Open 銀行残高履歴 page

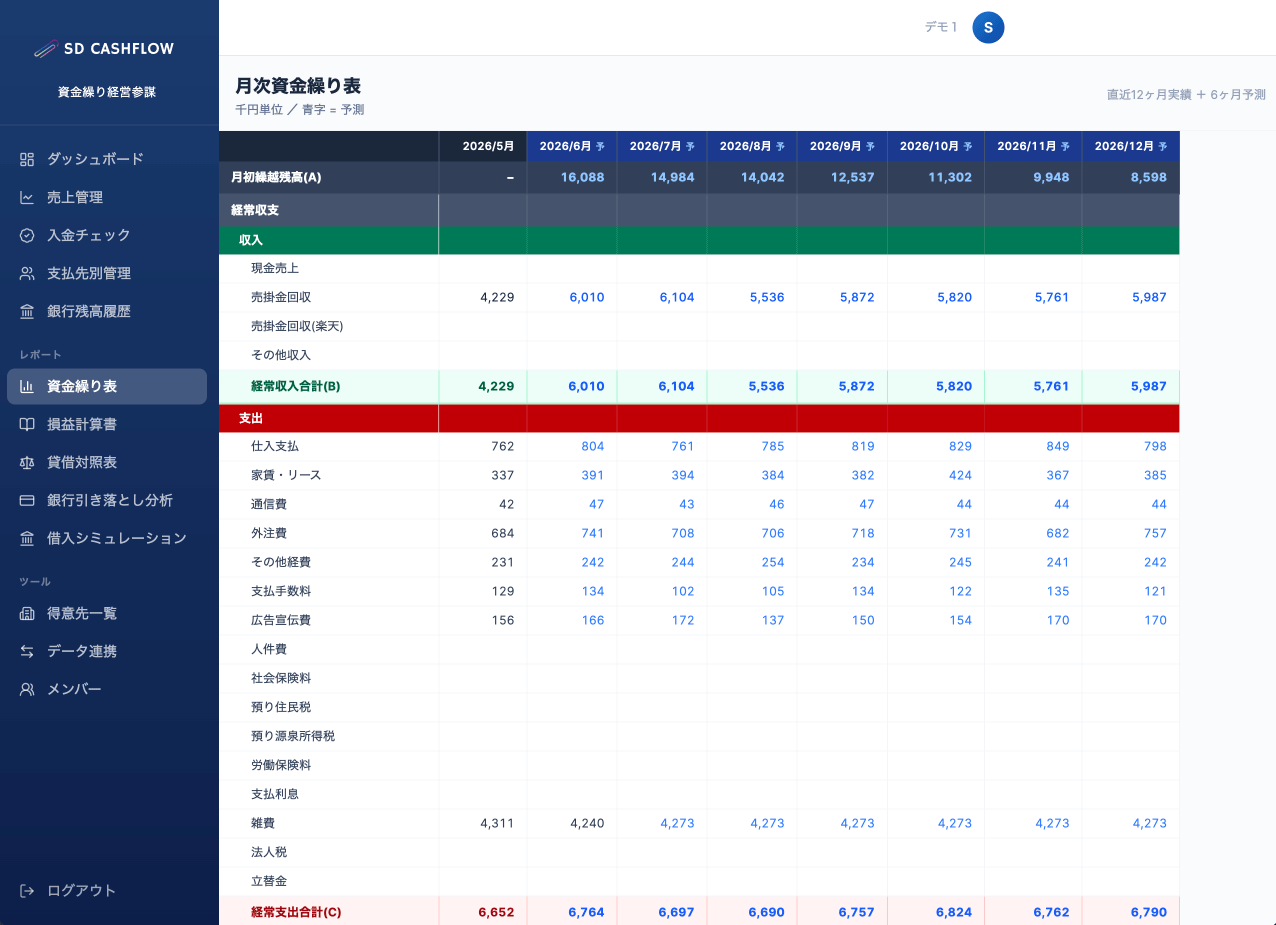coord(107,311)
